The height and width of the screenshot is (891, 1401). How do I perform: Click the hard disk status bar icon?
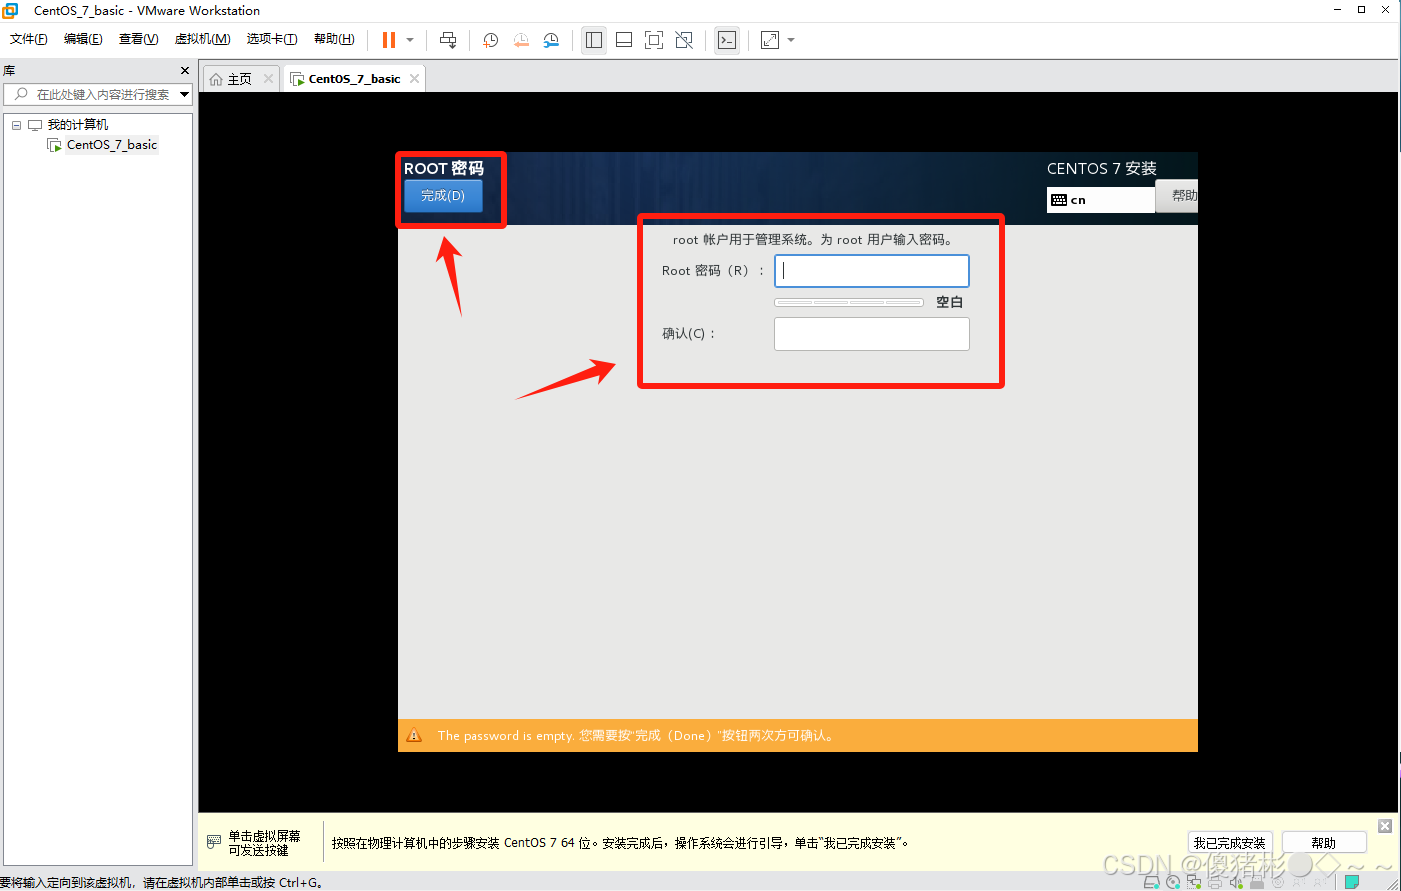pyautogui.click(x=1151, y=882)
